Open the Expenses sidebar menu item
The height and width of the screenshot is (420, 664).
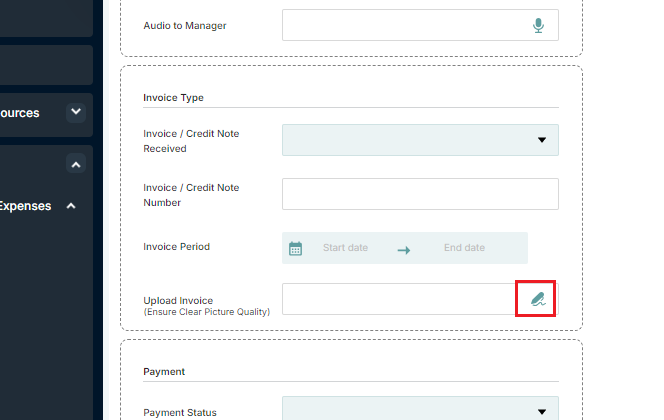tap(25, 206)
